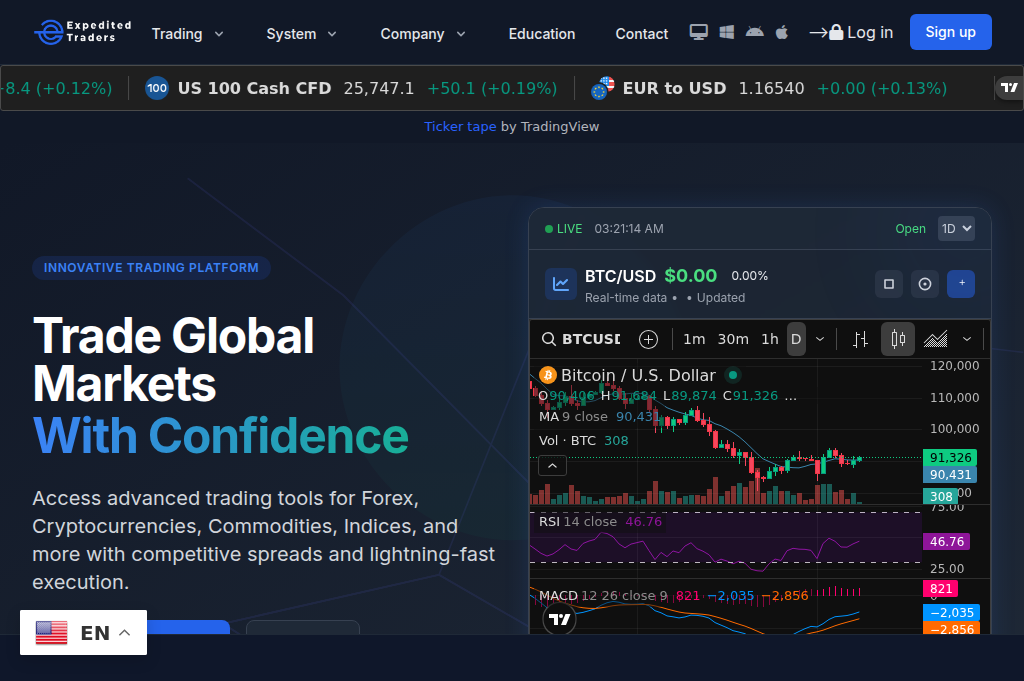Click the square fullscreen icon near the plus button
Screen dimensions: 1024x681
point(888,284)
